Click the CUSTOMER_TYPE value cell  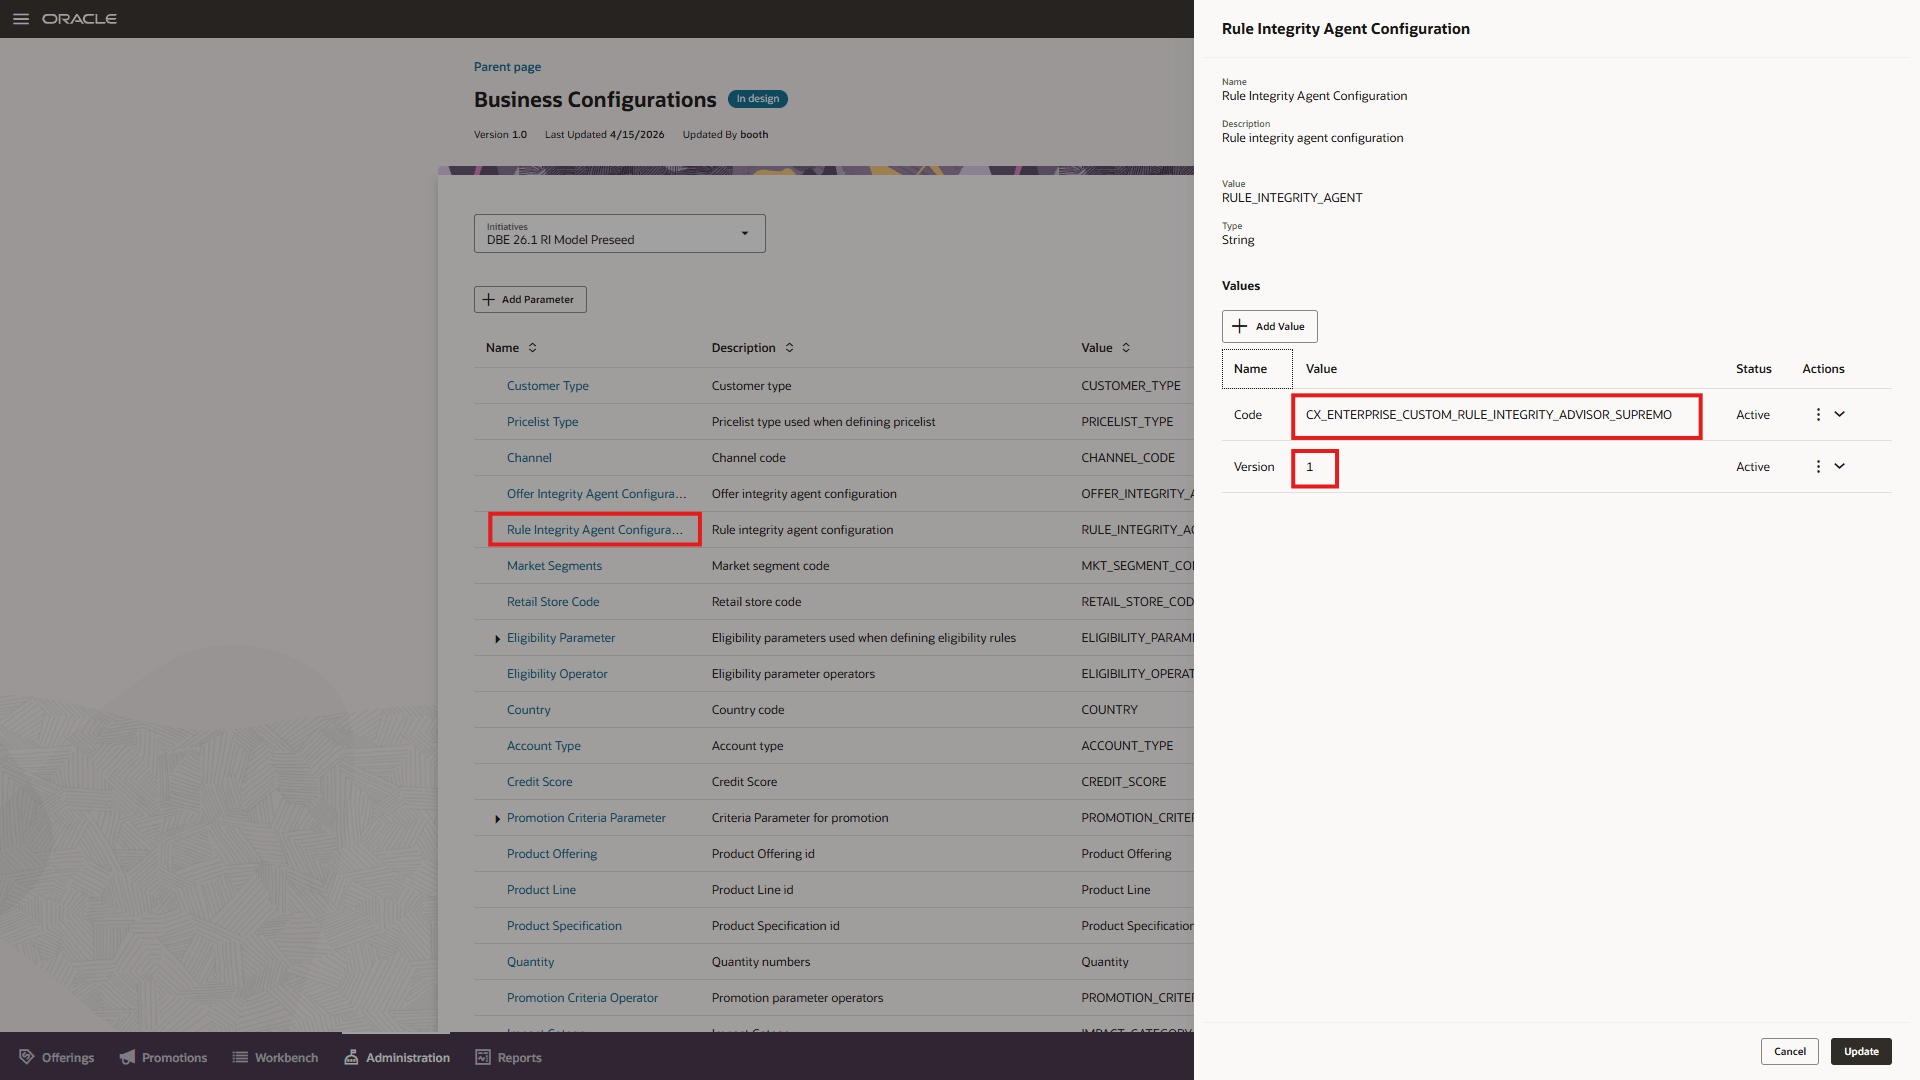click(1130, 386)
